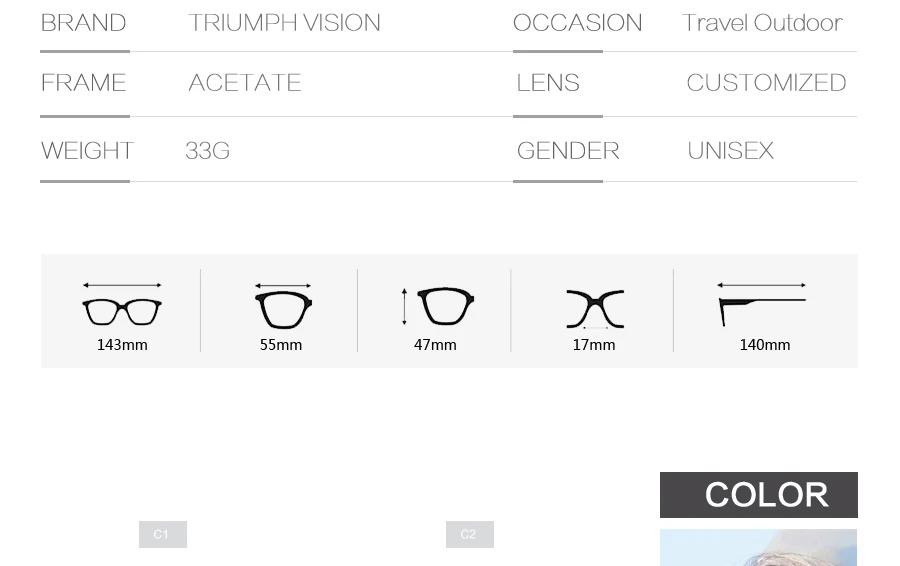This screenshot has height=566, width=900.
Task: Click the CUSTOMIZED lens value
Action: click(766, 83)
